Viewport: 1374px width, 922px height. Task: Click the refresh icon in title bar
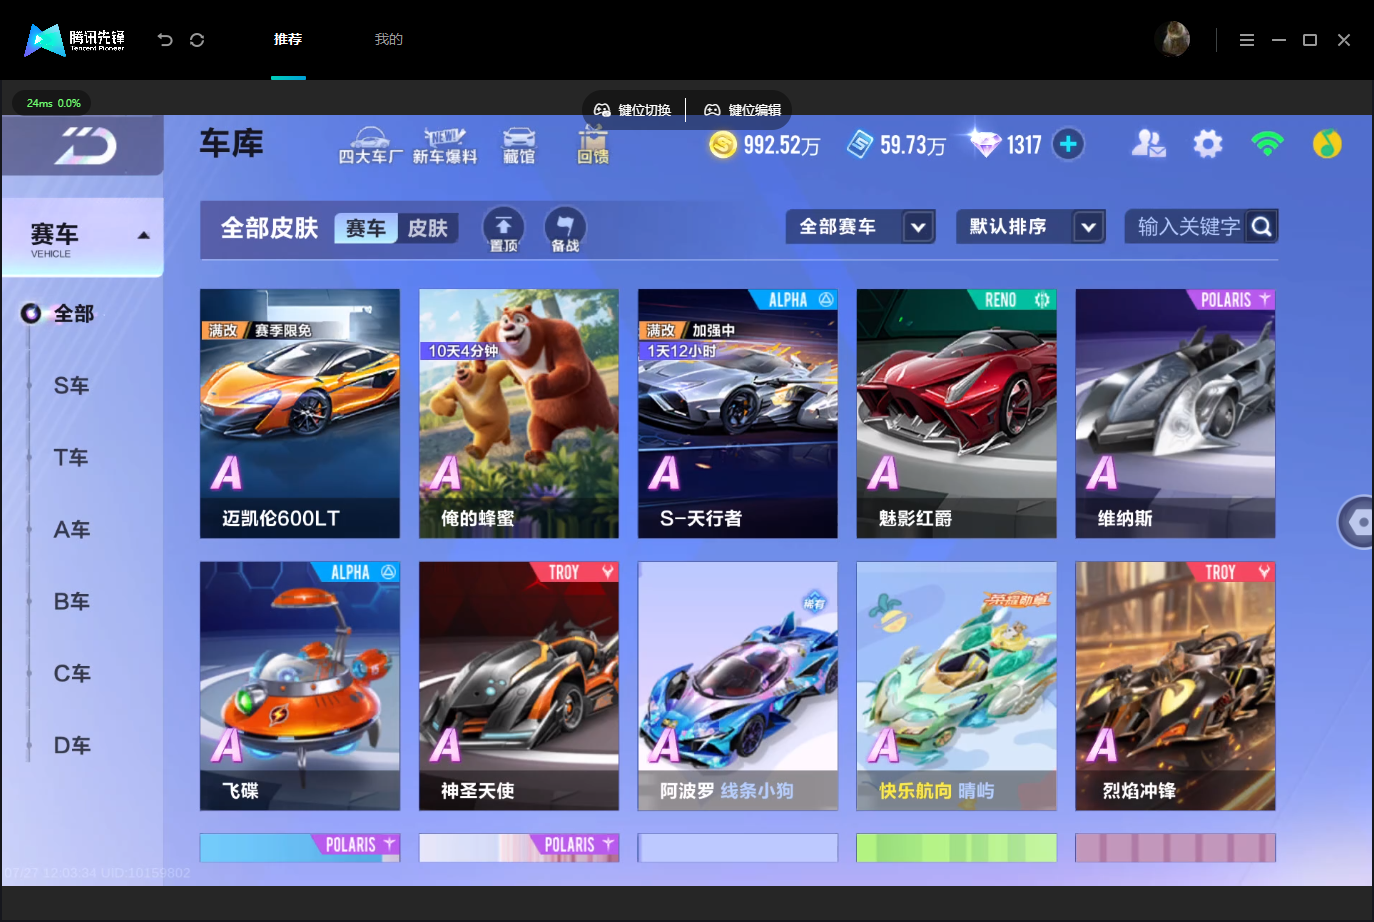click(x=197, y=40)
